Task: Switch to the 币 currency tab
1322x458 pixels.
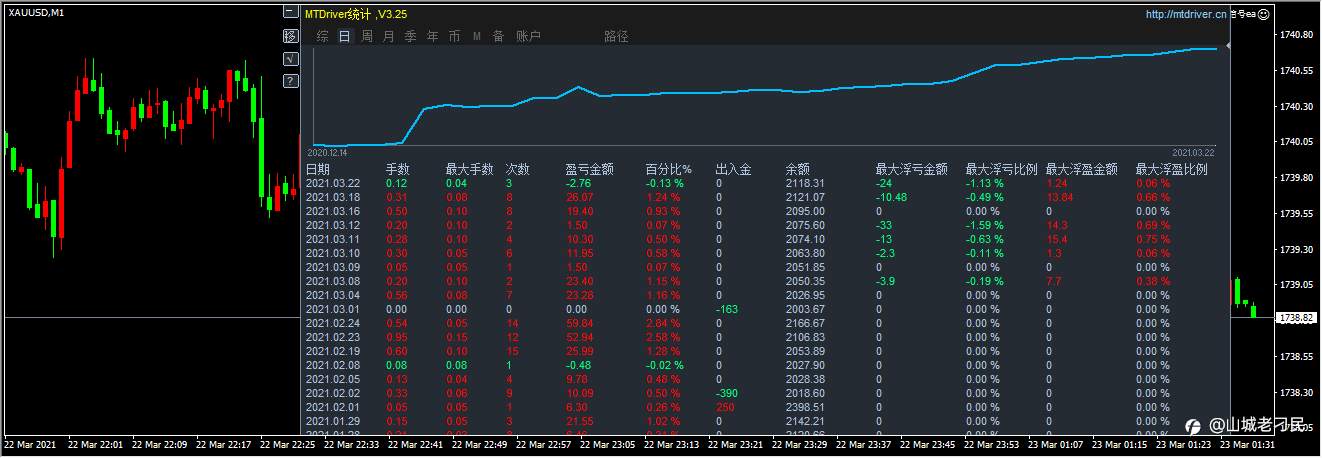Action: pos(455,36)
